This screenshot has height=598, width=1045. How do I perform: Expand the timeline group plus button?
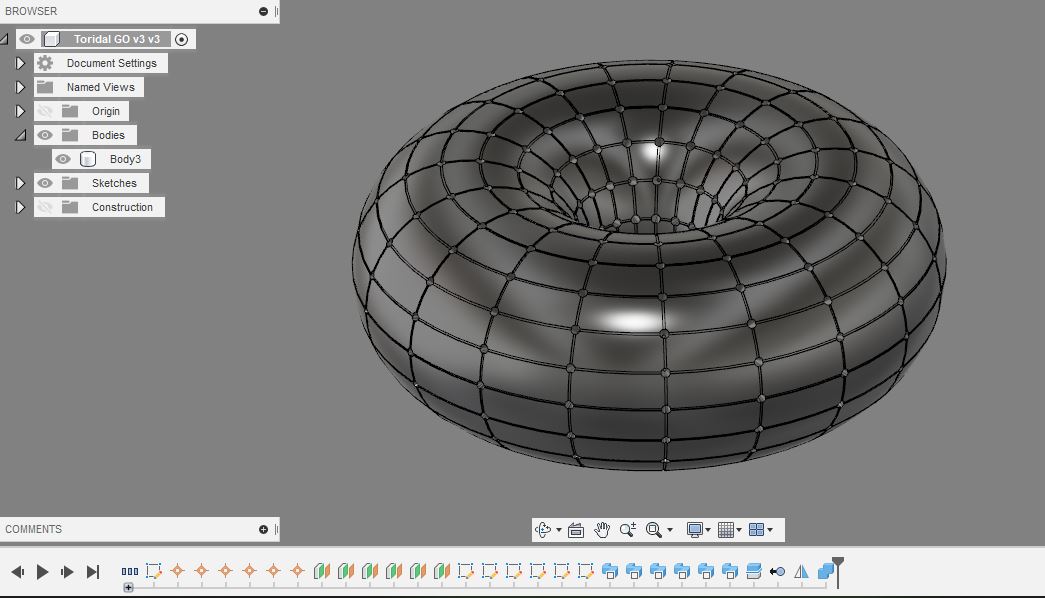(129, 587)
